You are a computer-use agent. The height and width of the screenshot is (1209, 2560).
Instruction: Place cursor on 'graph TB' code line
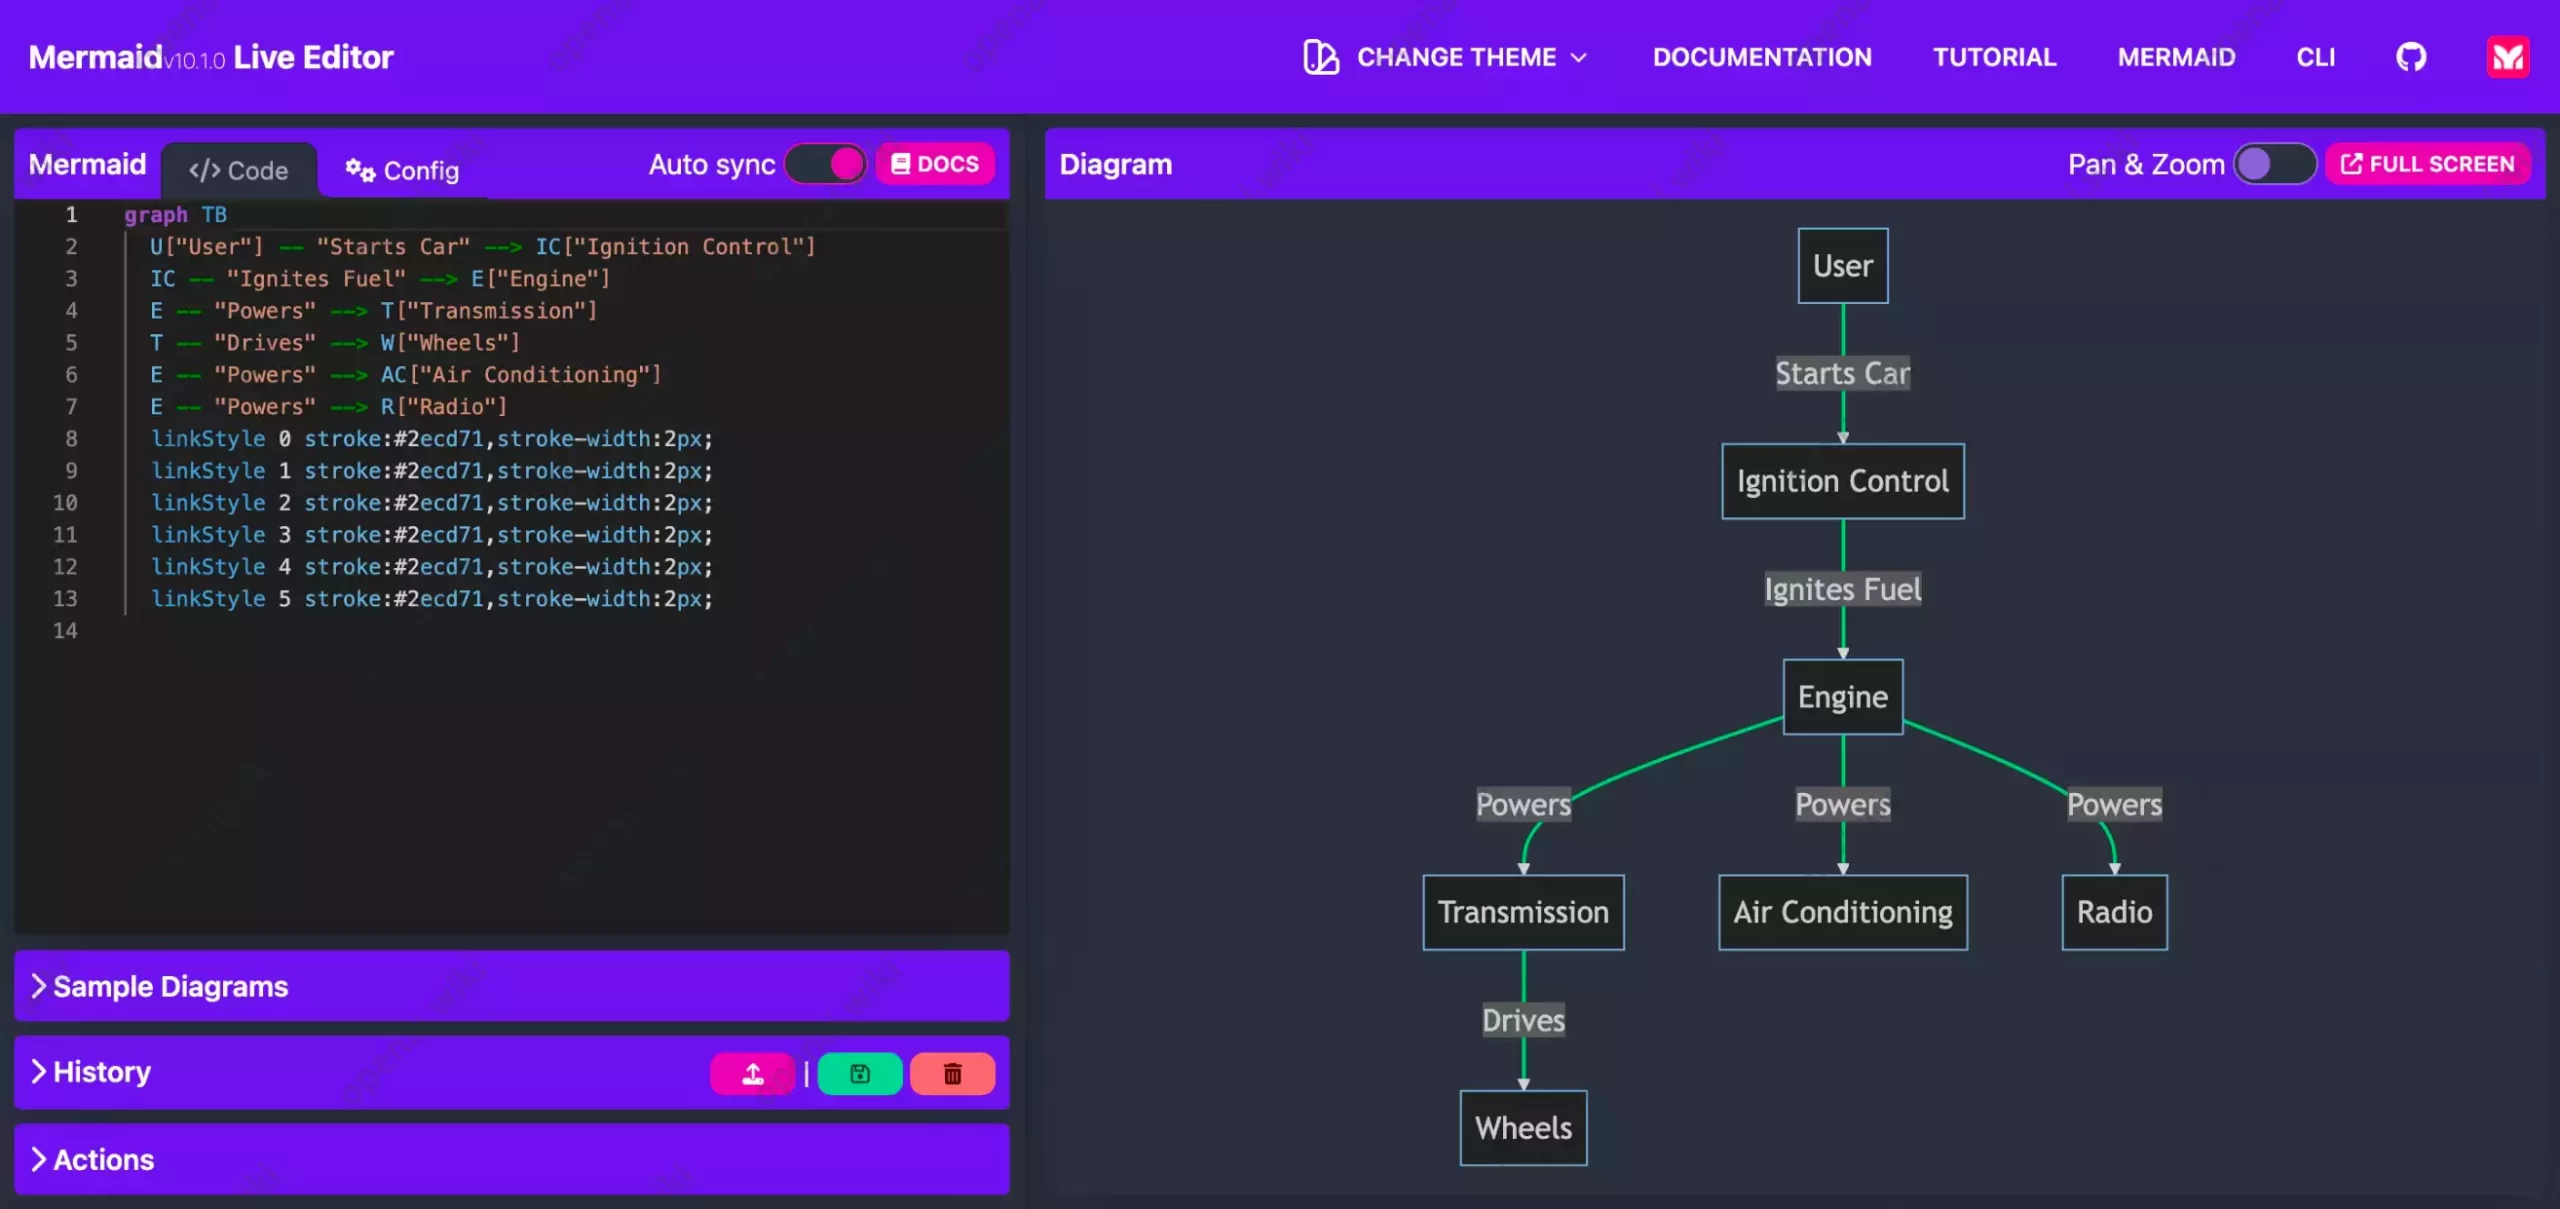click(176, 214)
